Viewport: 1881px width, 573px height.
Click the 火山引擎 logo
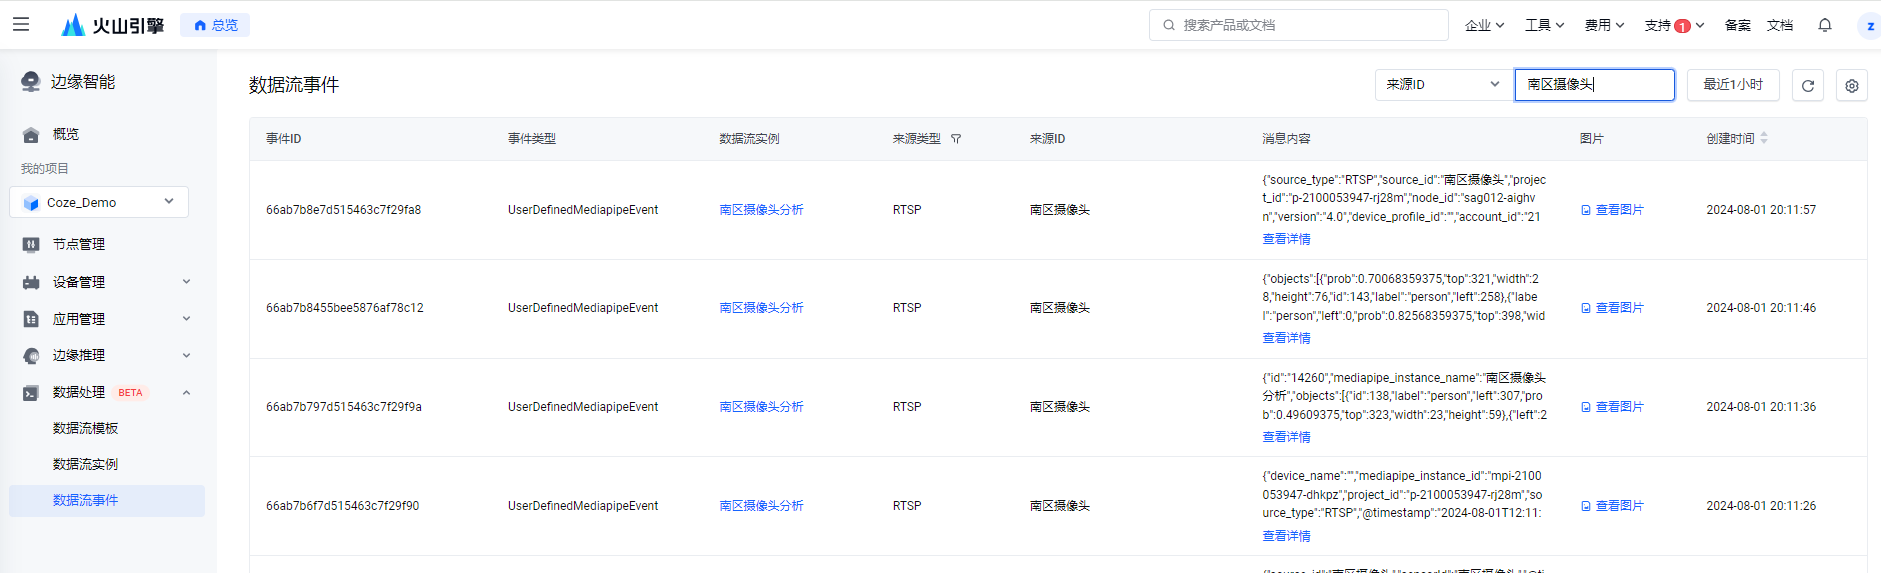112,25
